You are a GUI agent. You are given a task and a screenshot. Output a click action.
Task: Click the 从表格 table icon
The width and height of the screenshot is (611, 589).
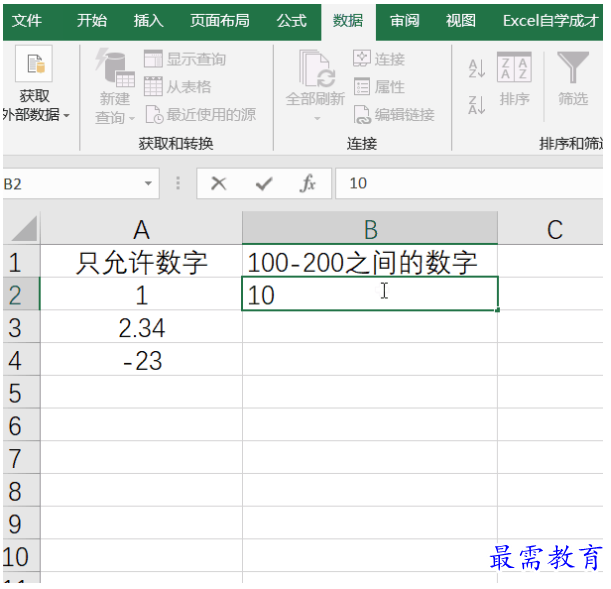153,86
